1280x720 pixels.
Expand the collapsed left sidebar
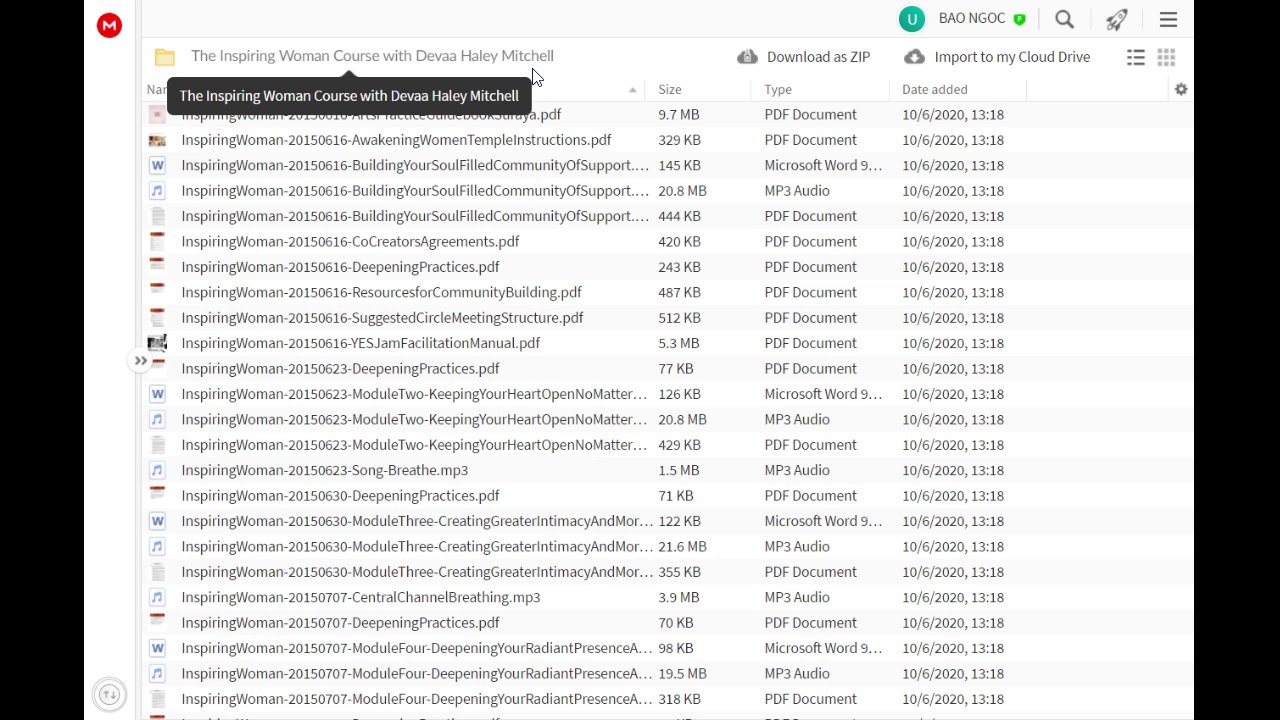click(140, 361)
